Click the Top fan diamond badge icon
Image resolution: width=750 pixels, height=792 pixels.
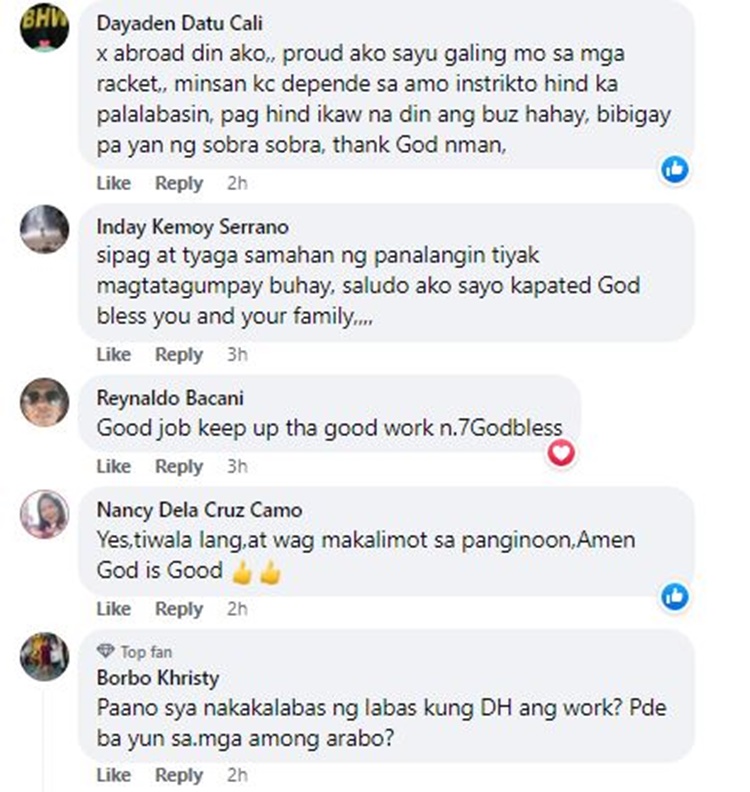coord(106,651)
